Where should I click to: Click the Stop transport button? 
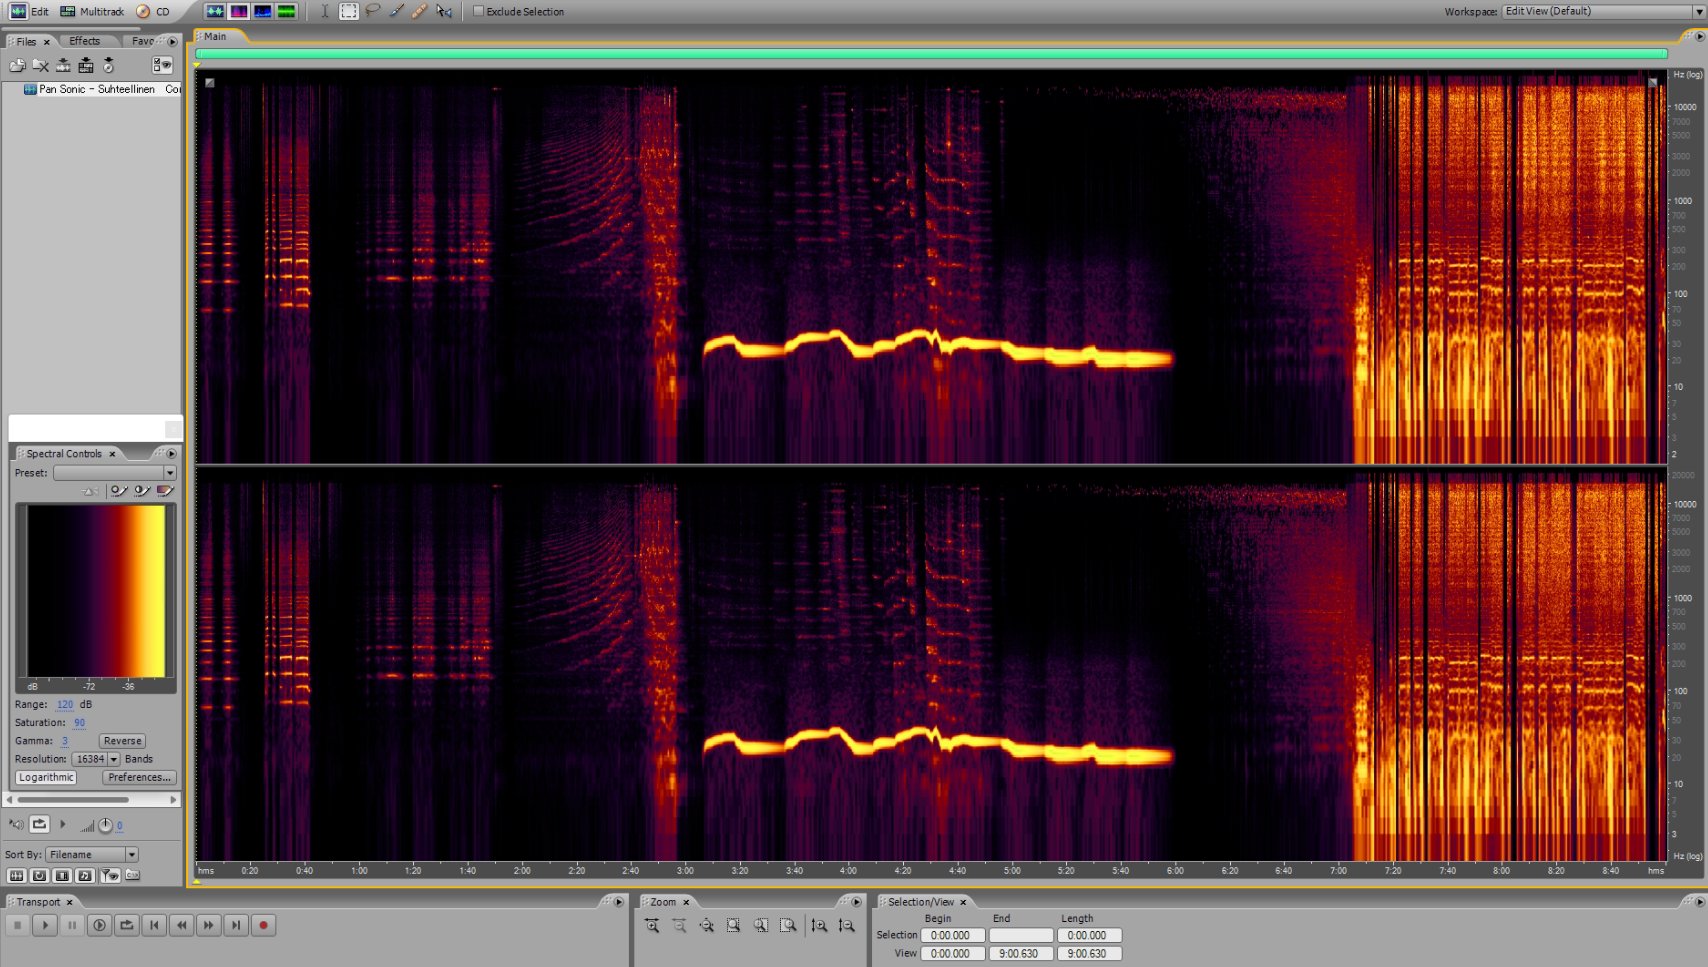[x=17, y=925]
